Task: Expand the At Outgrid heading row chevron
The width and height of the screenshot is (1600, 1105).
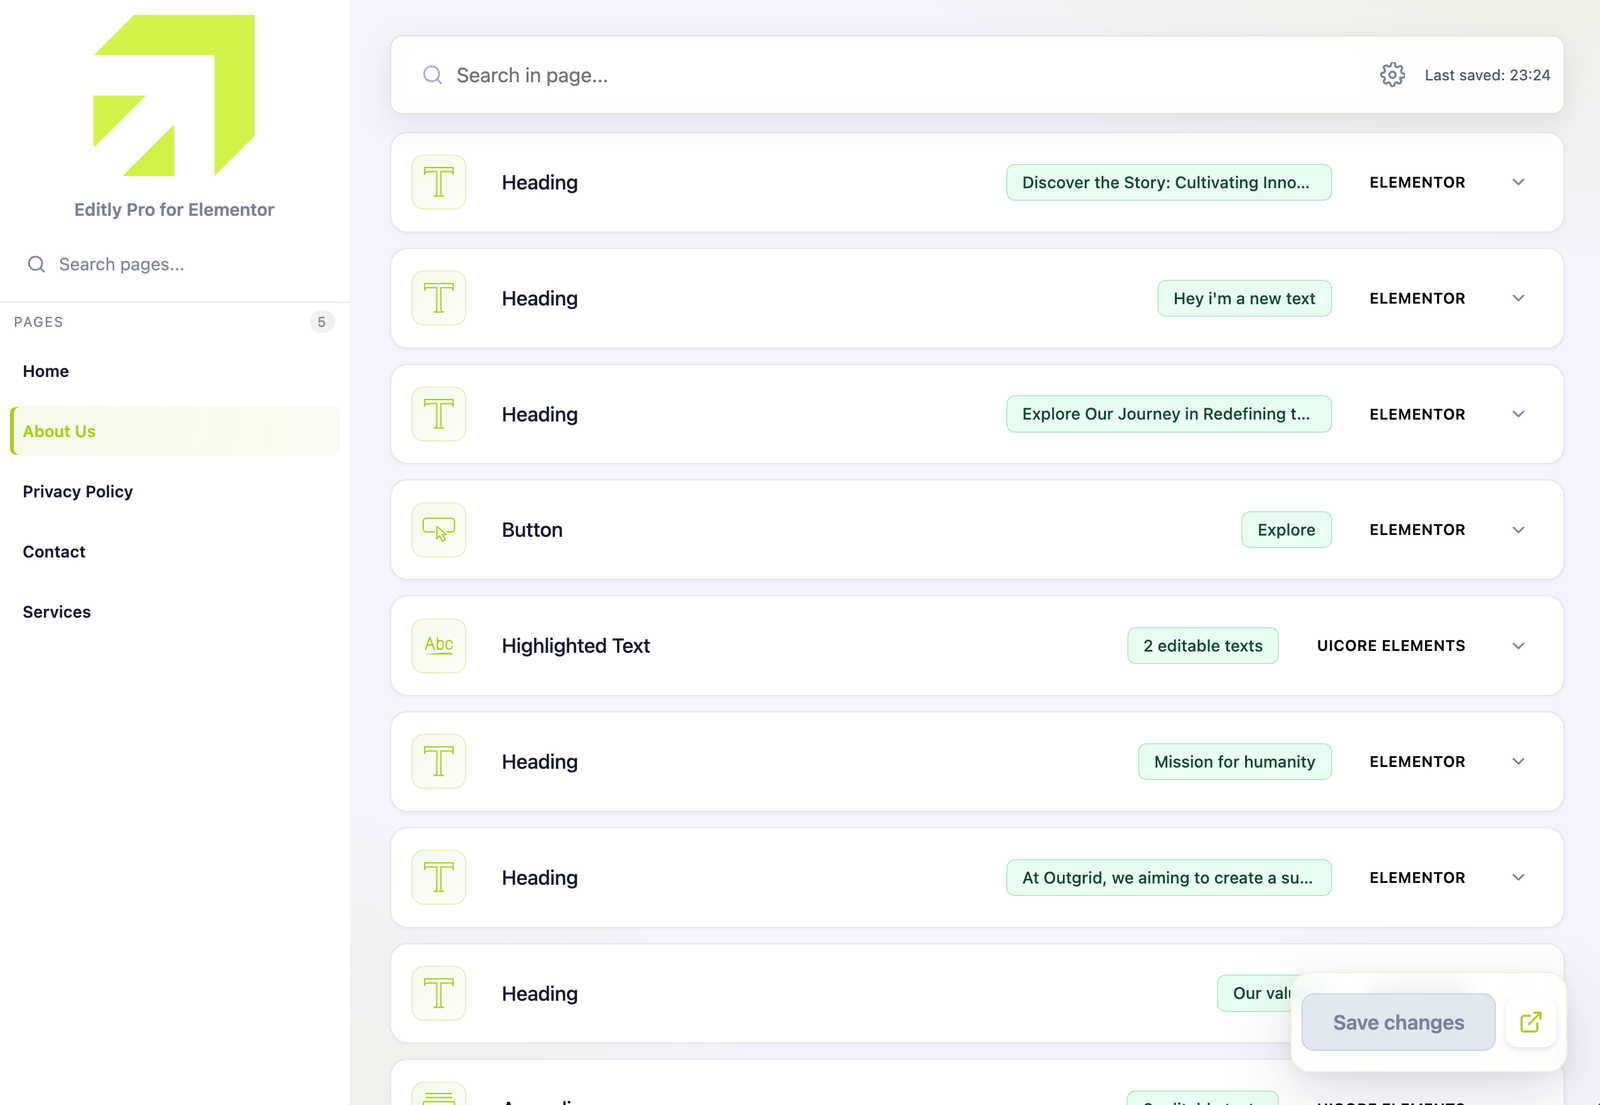Action: click(1518, 878)
